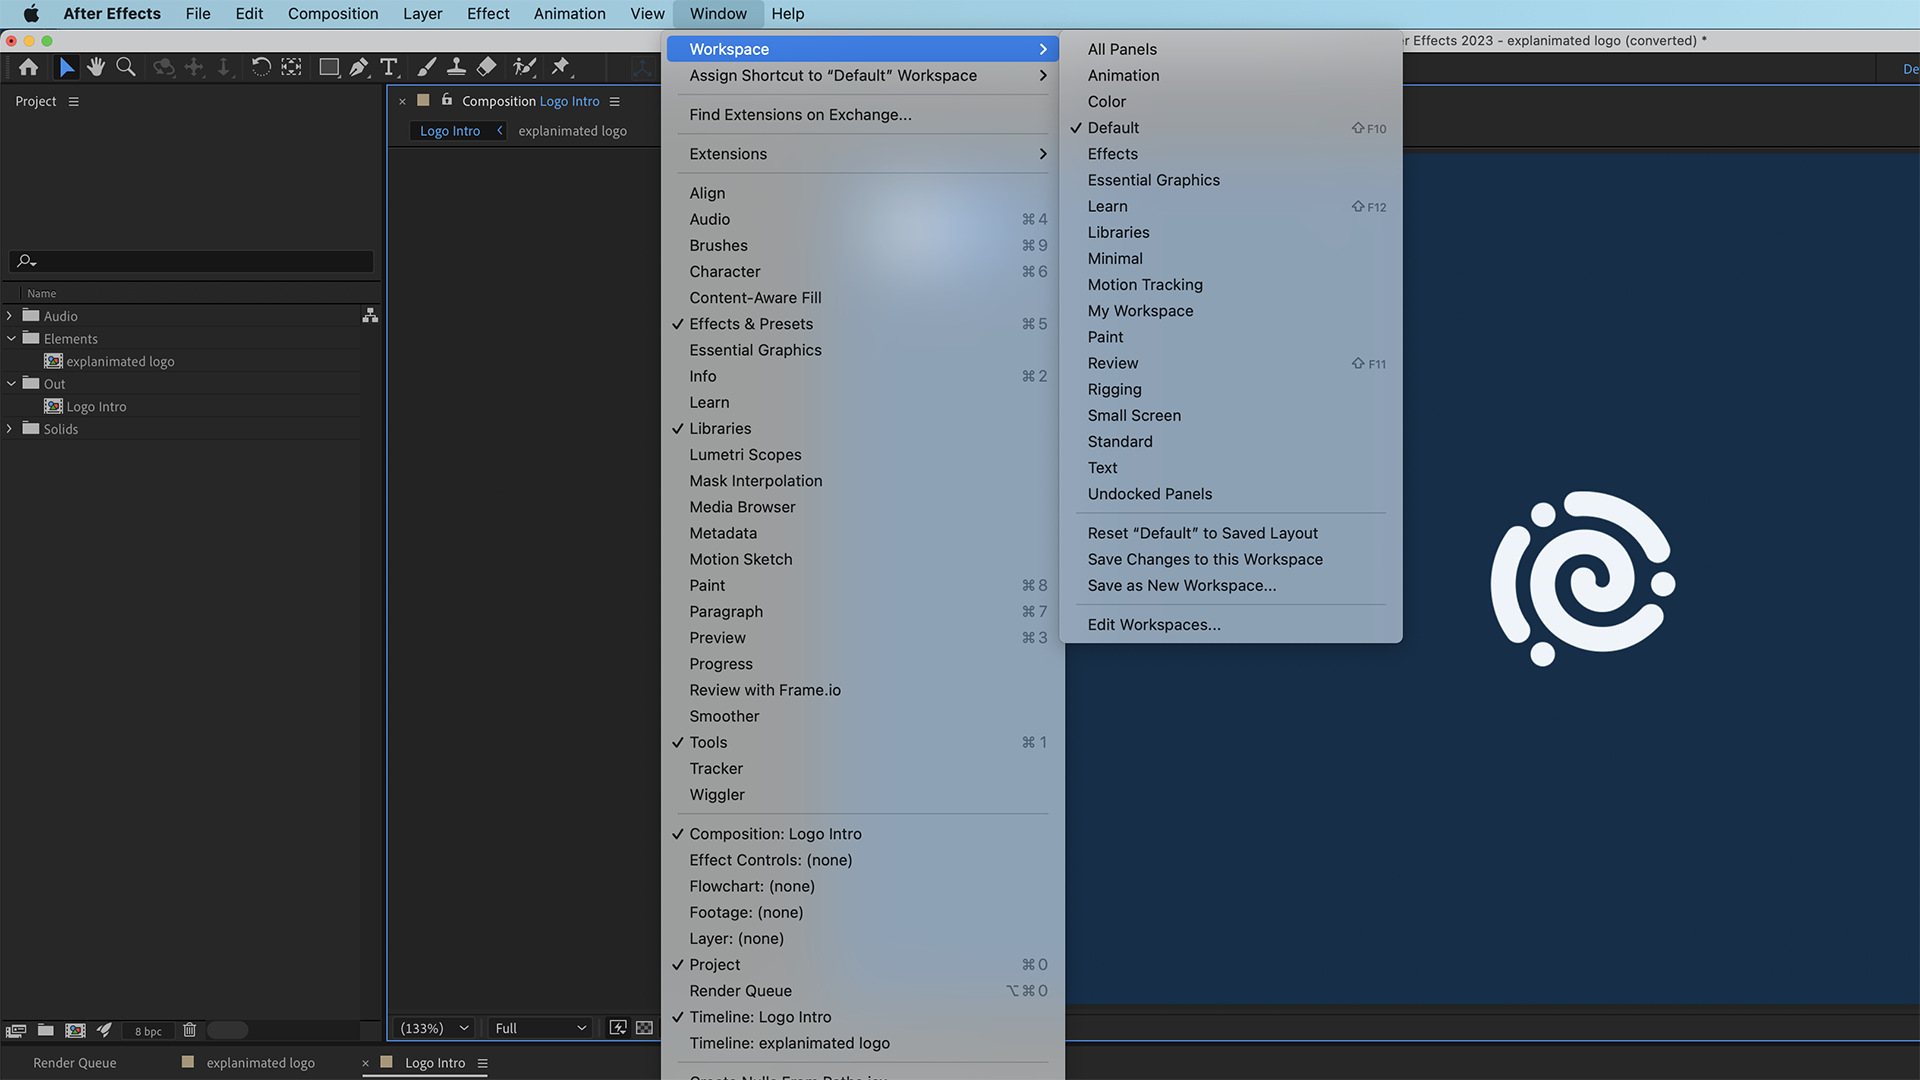The image size is (1920, 1080).
Task: Click the 8 bpc color depth control
Action: tap(147, 1030)
